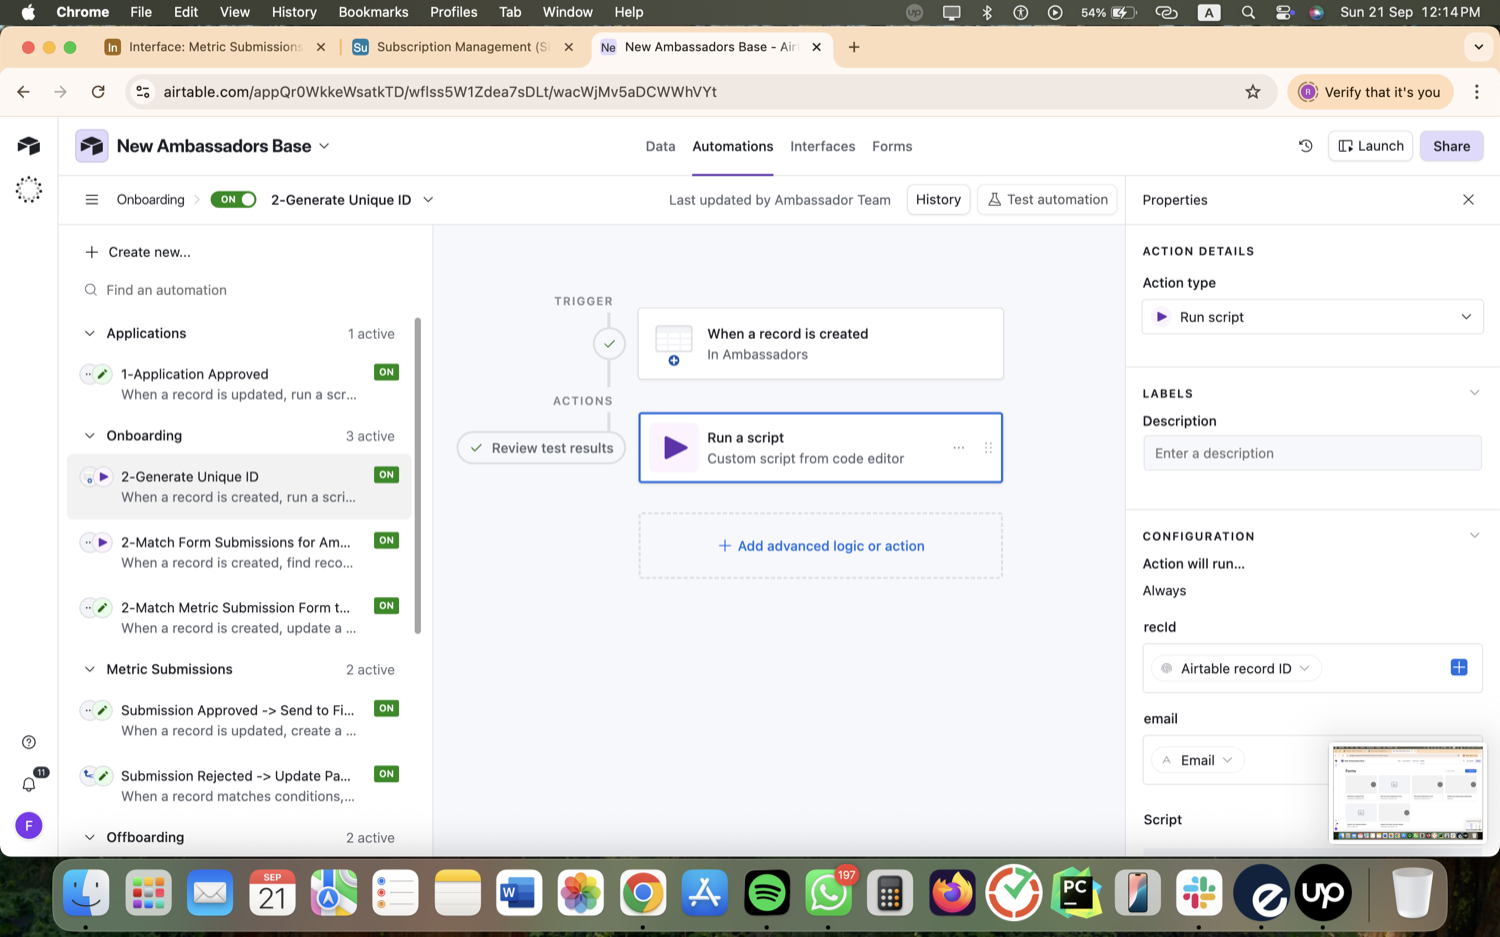Viewport: 1500px width, 937px height.
Task: Open the Run a script action's more options
Action: click(959, 448)
